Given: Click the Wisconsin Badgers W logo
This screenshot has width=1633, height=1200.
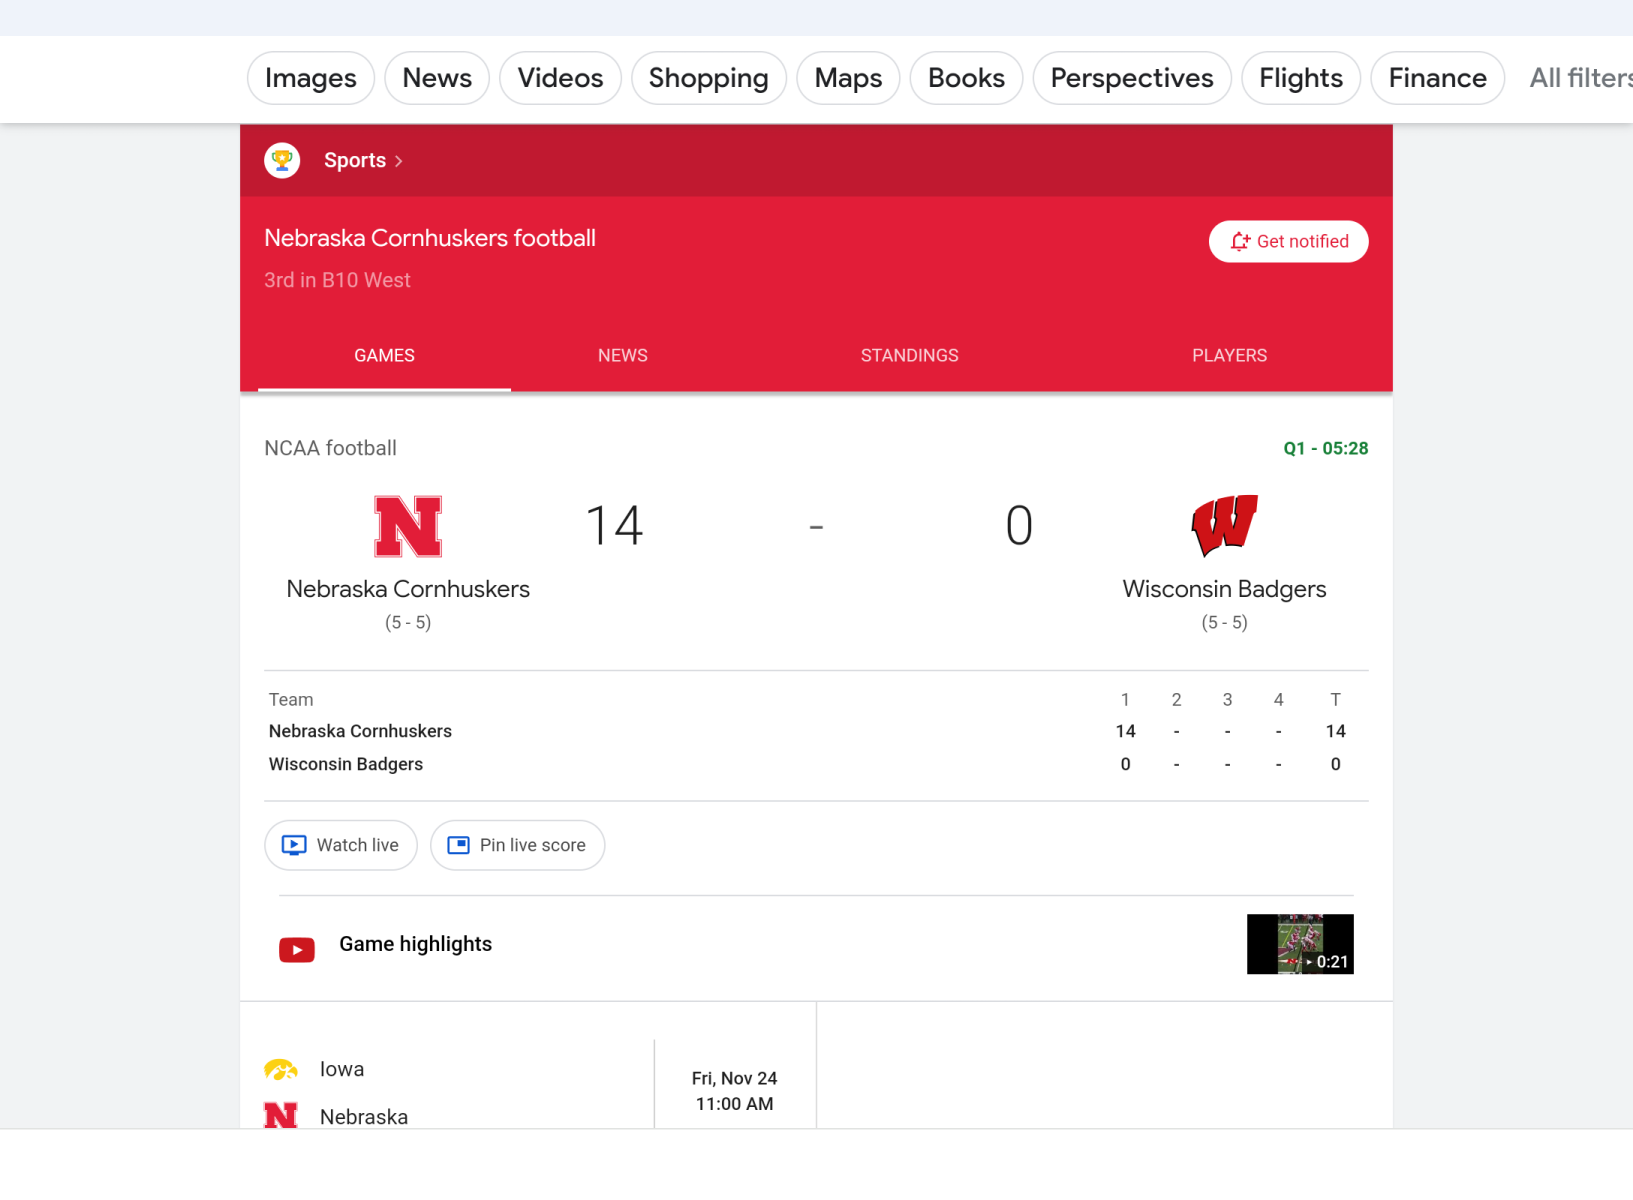Looking at the screenshot, I should 1224,525.
